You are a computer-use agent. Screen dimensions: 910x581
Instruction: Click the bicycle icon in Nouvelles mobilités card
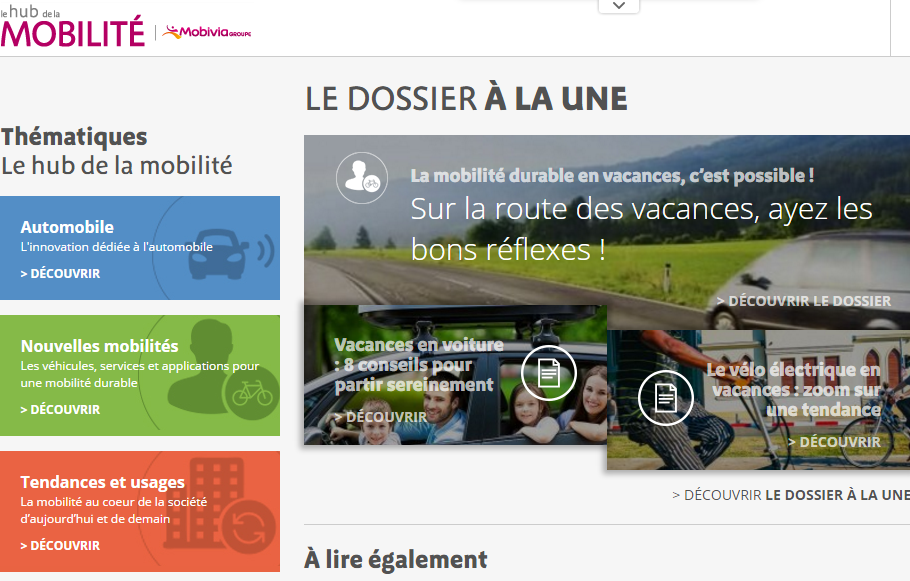[252, 393]
